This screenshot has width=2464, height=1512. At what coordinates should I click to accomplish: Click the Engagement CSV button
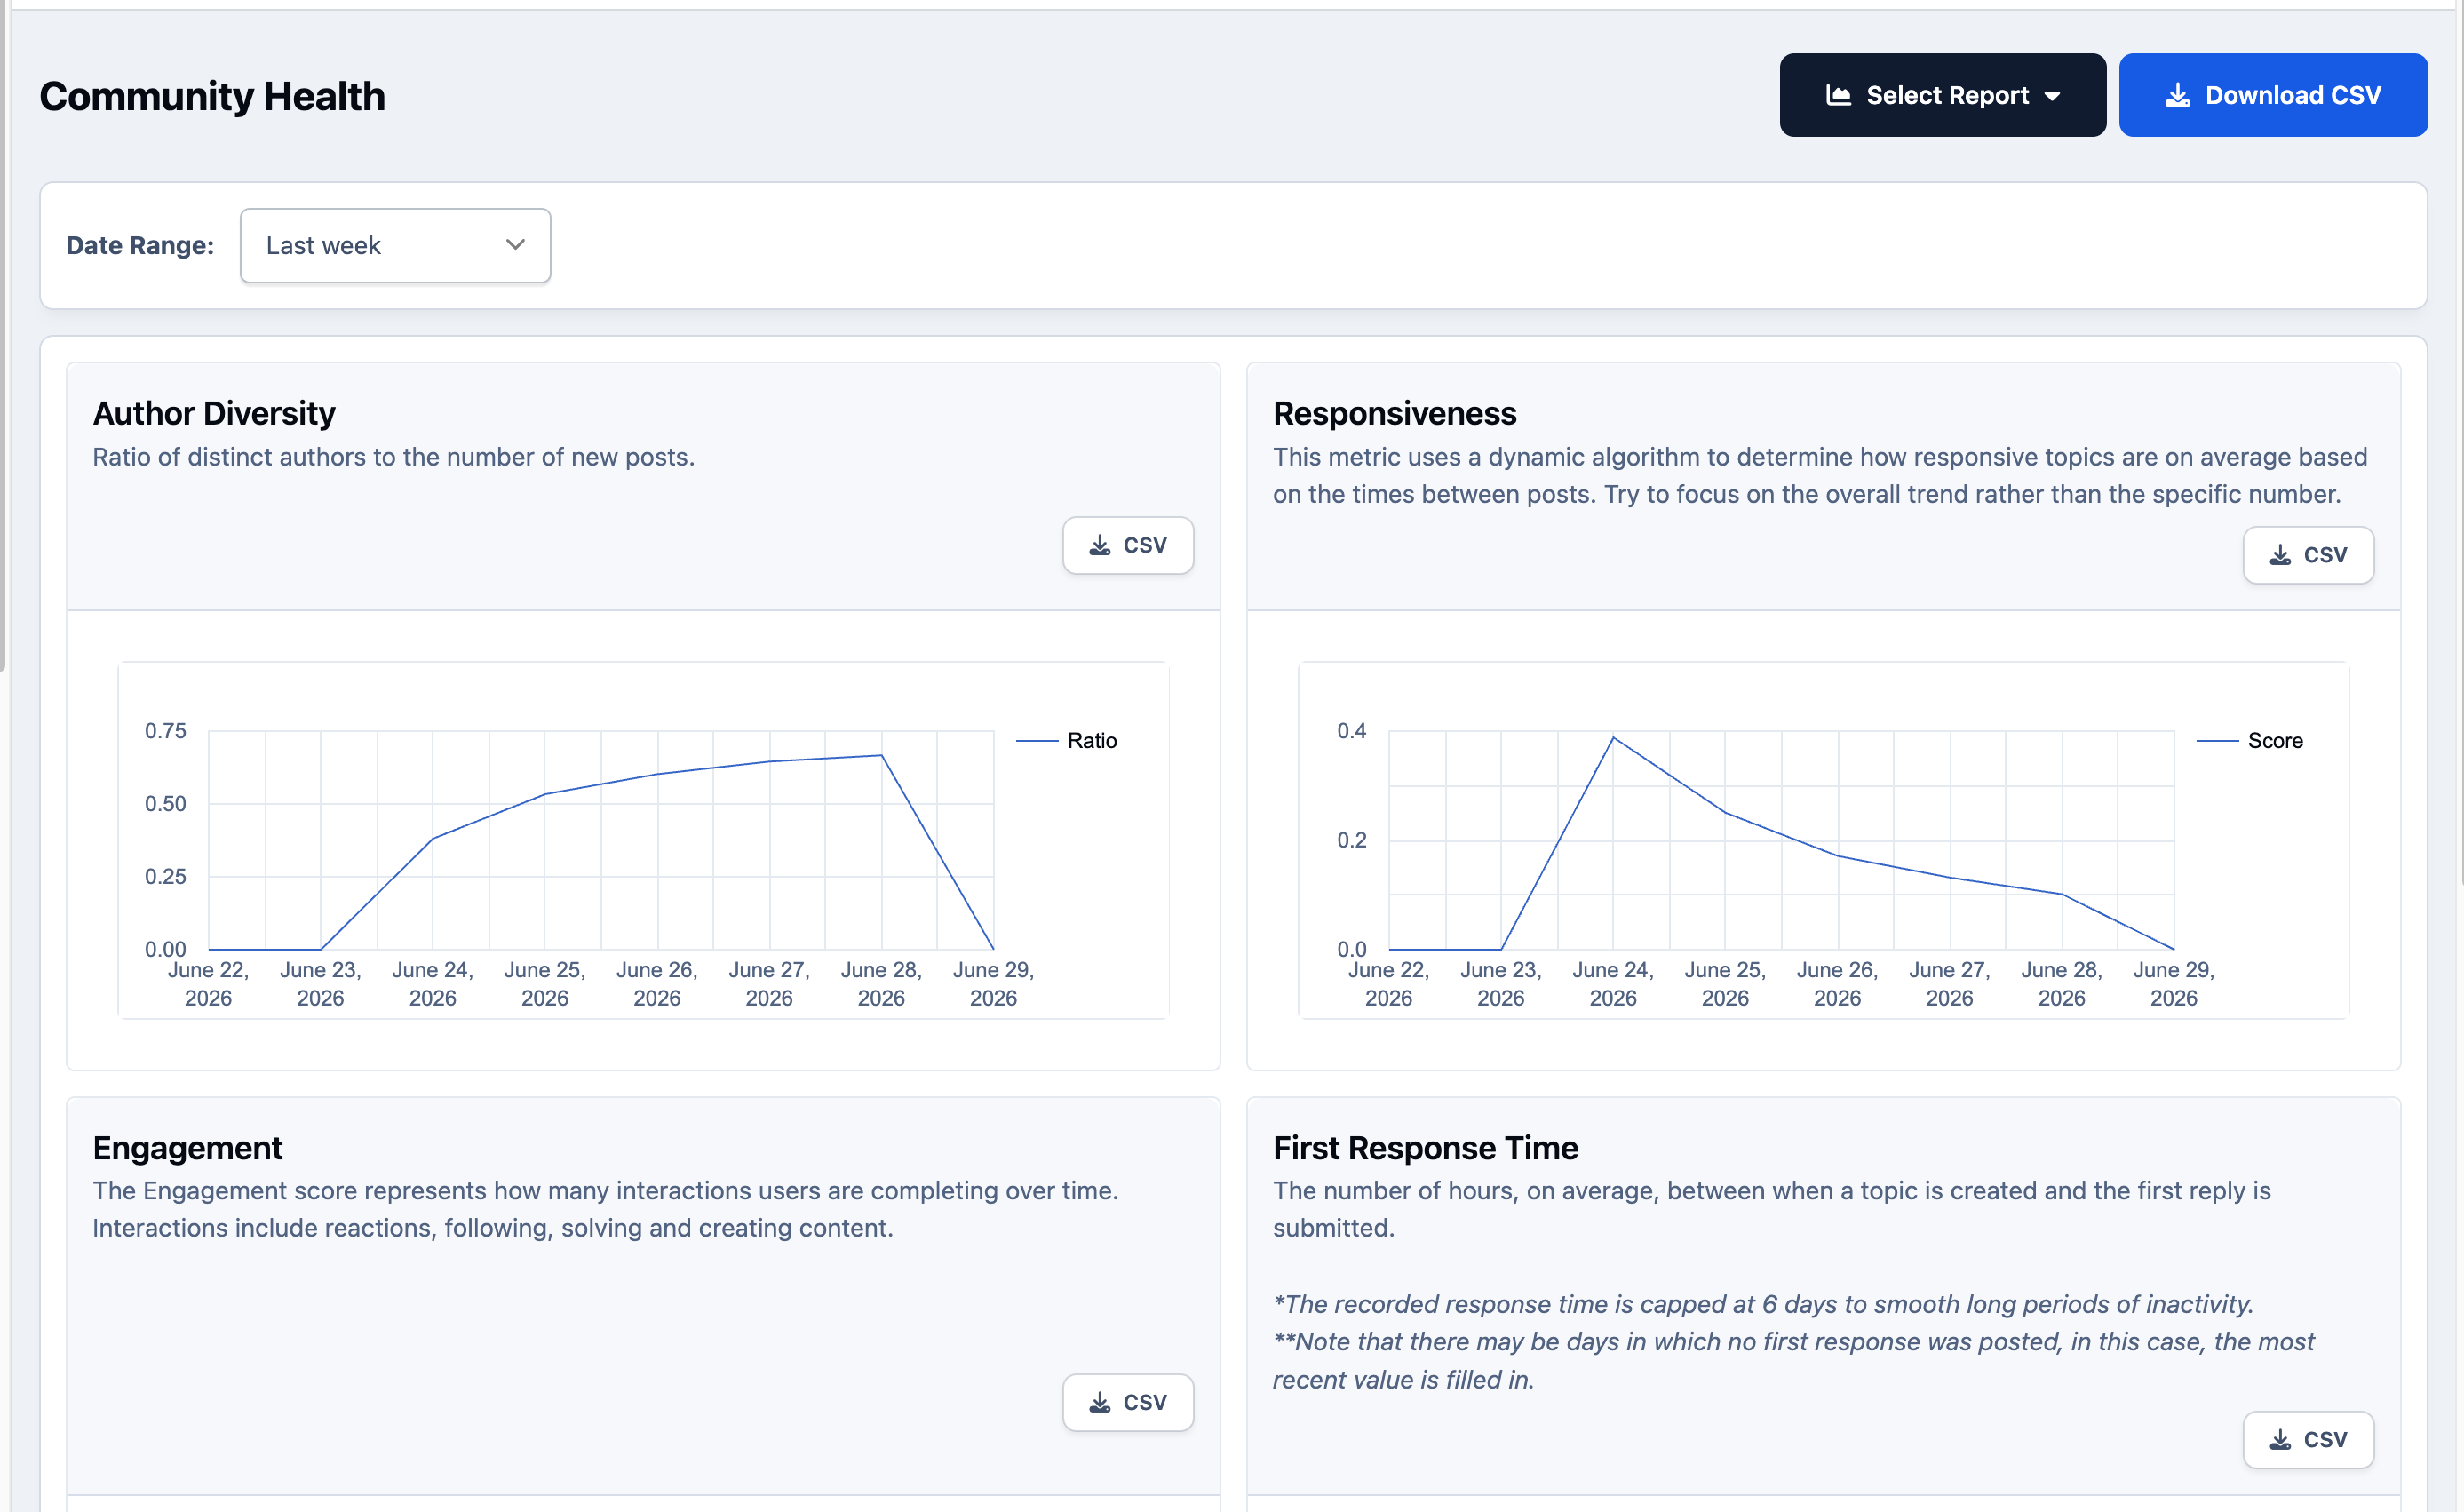click(x=1128, y=1402)
